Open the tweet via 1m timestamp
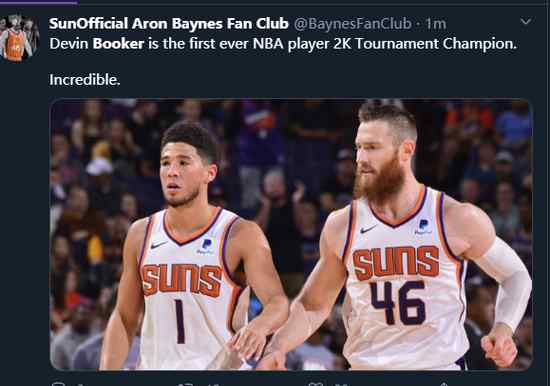 [x=435, y=24]
